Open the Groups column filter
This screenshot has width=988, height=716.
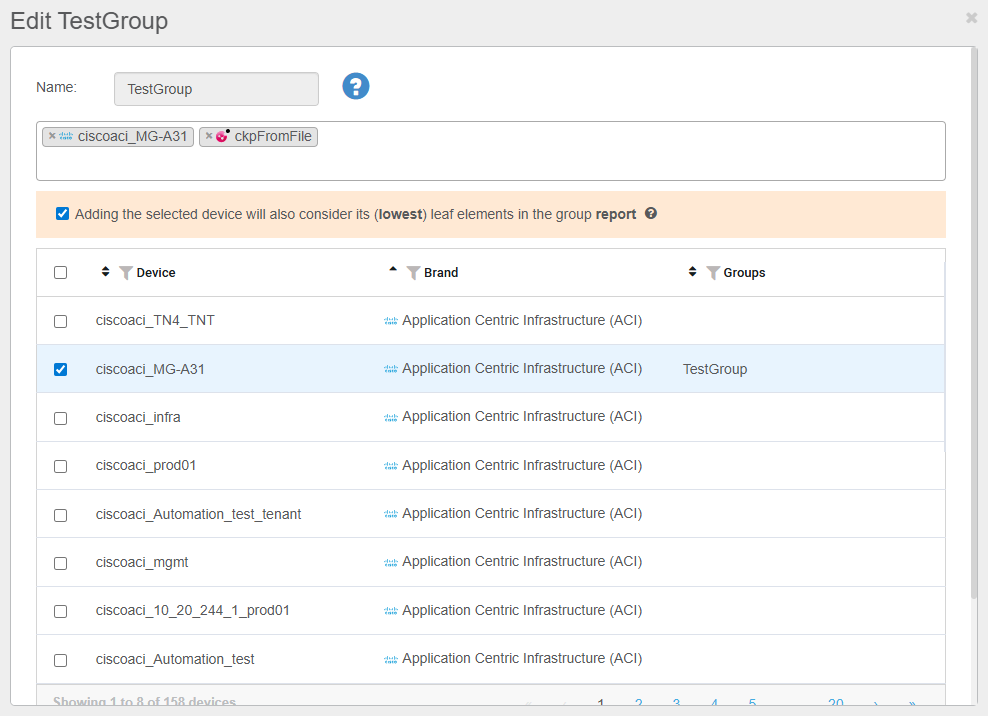pos(713,272)
